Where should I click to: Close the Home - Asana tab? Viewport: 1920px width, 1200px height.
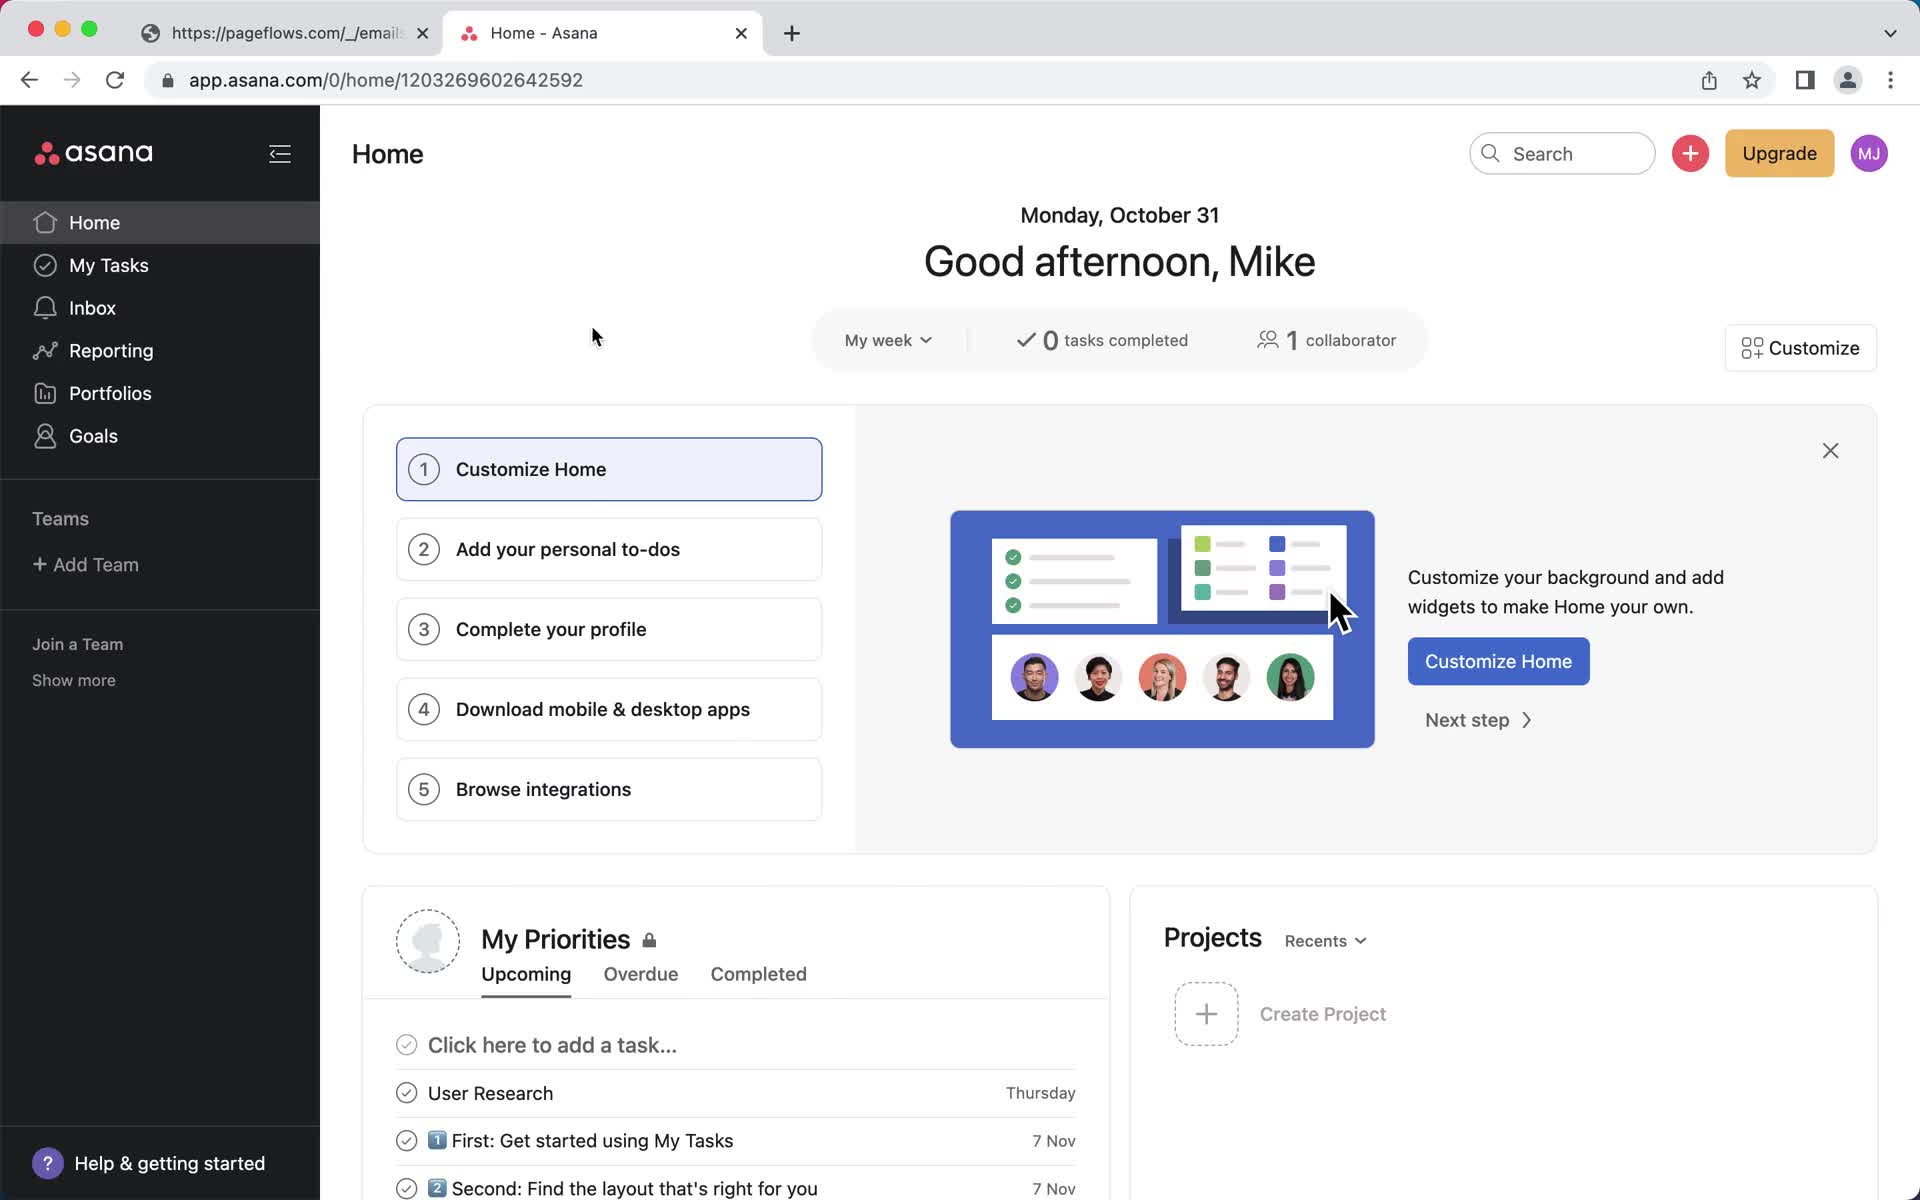coord(741,33)
